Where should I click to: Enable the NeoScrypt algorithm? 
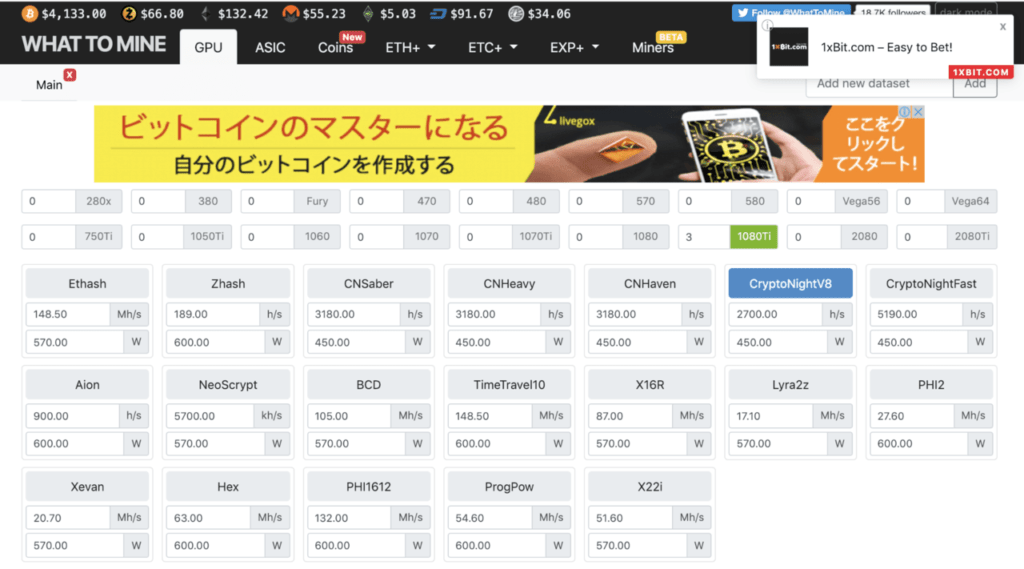coord(228,385)
